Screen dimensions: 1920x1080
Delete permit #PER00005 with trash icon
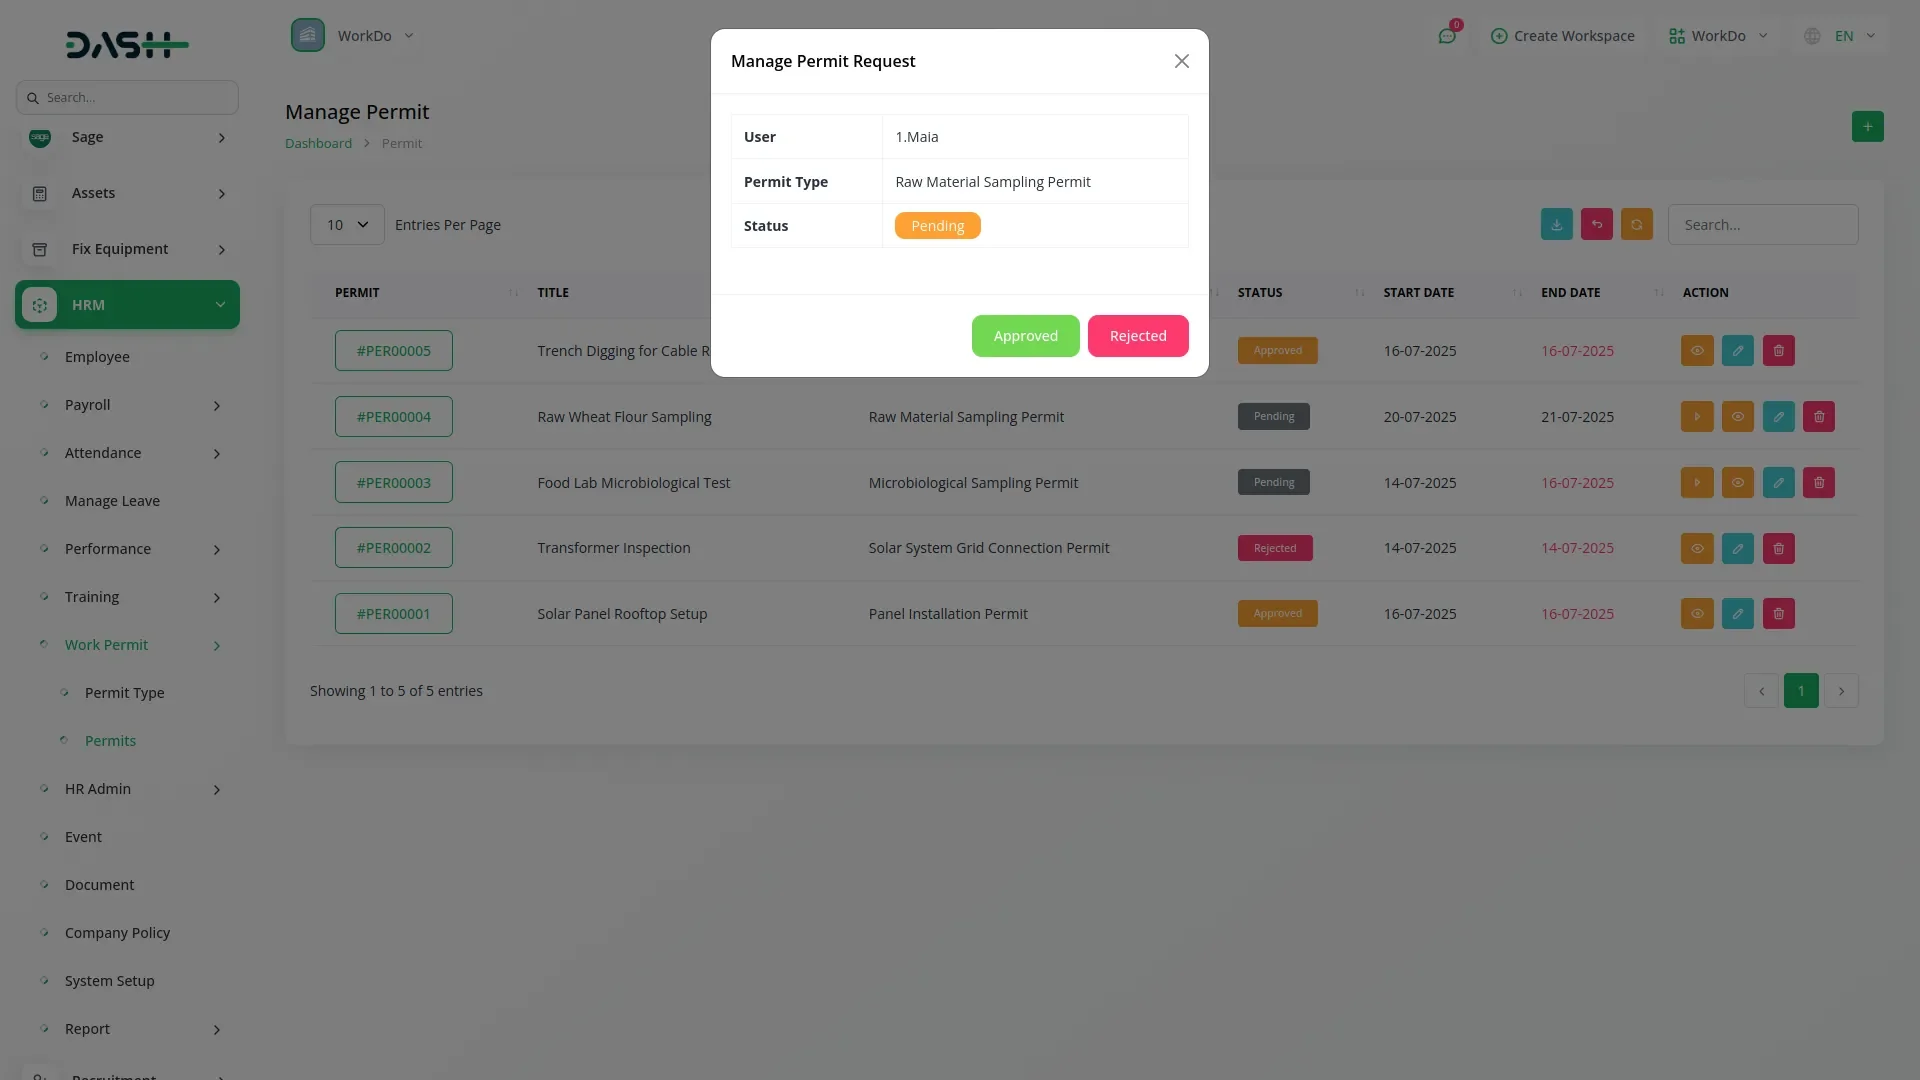(x=1778, y=351)
